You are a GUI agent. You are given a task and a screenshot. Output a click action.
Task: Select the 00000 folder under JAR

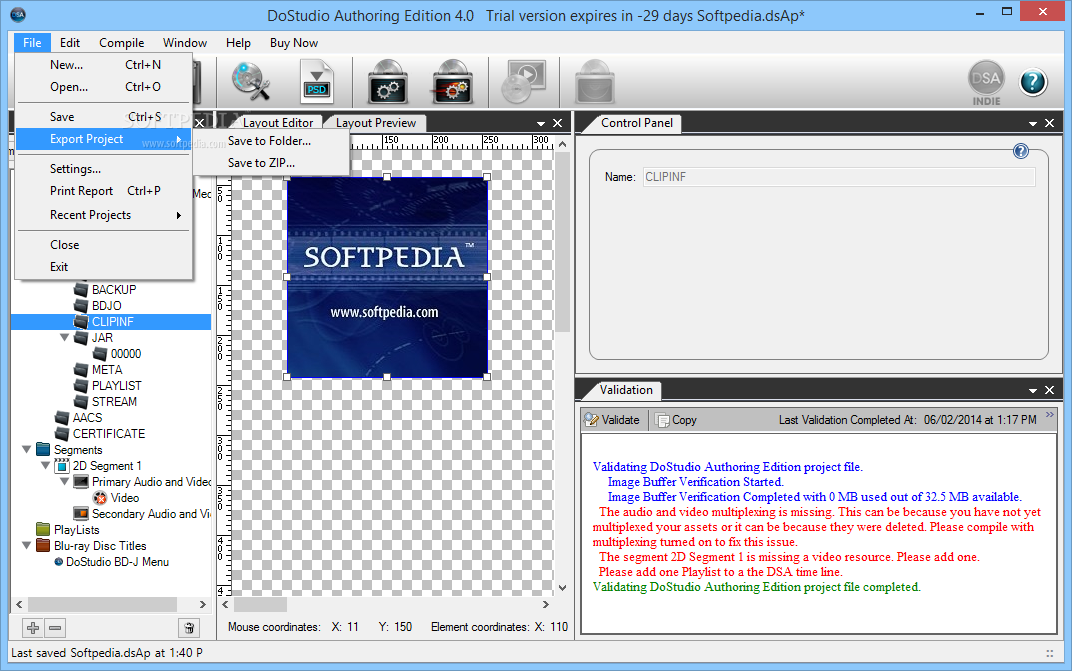click(117, 354)
